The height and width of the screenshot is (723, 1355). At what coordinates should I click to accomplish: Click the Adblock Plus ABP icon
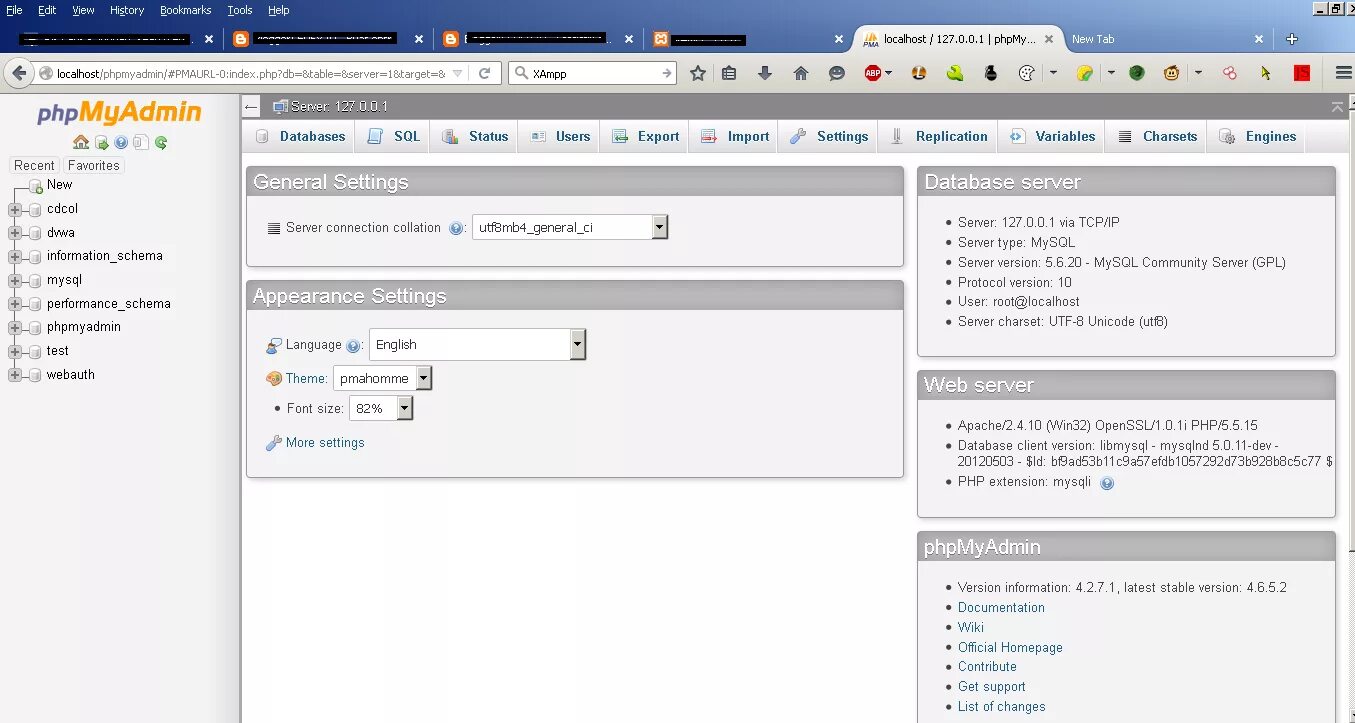click(x=873, y=73)
